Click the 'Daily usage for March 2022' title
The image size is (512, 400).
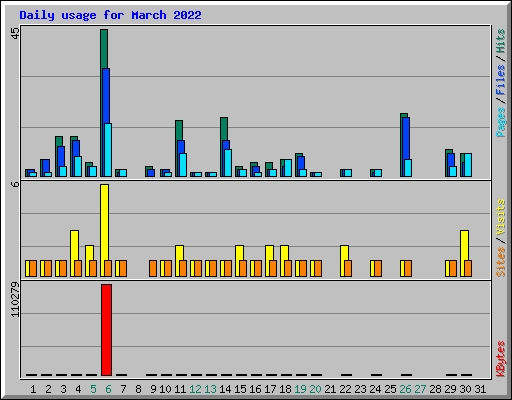tap(110, 15)
